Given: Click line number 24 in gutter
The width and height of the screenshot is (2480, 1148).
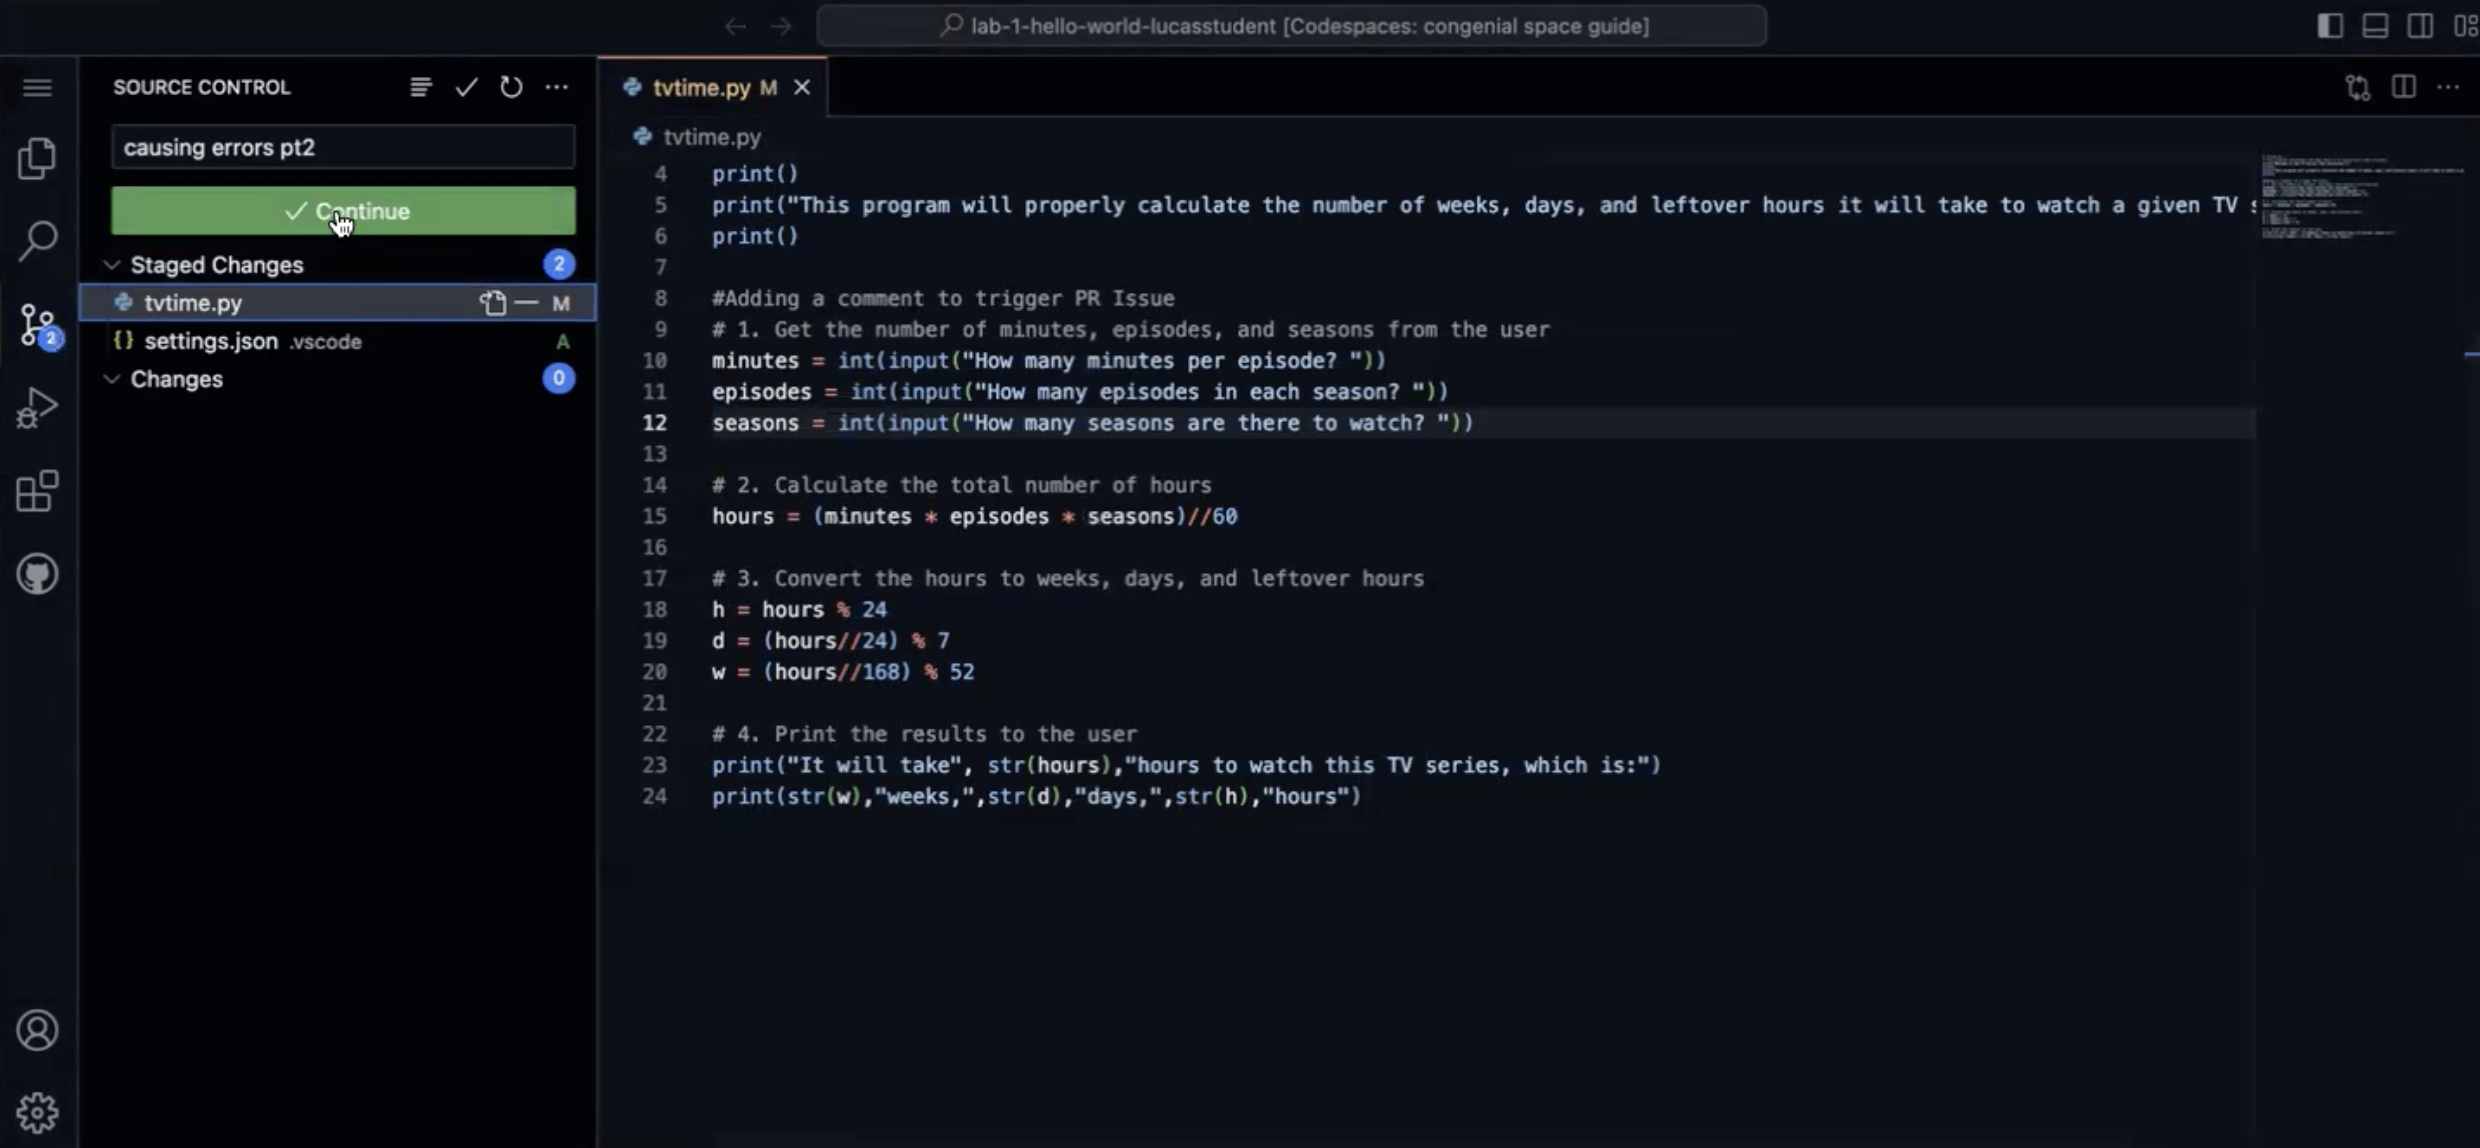Looking at the screenshot, I should (654, 796).
